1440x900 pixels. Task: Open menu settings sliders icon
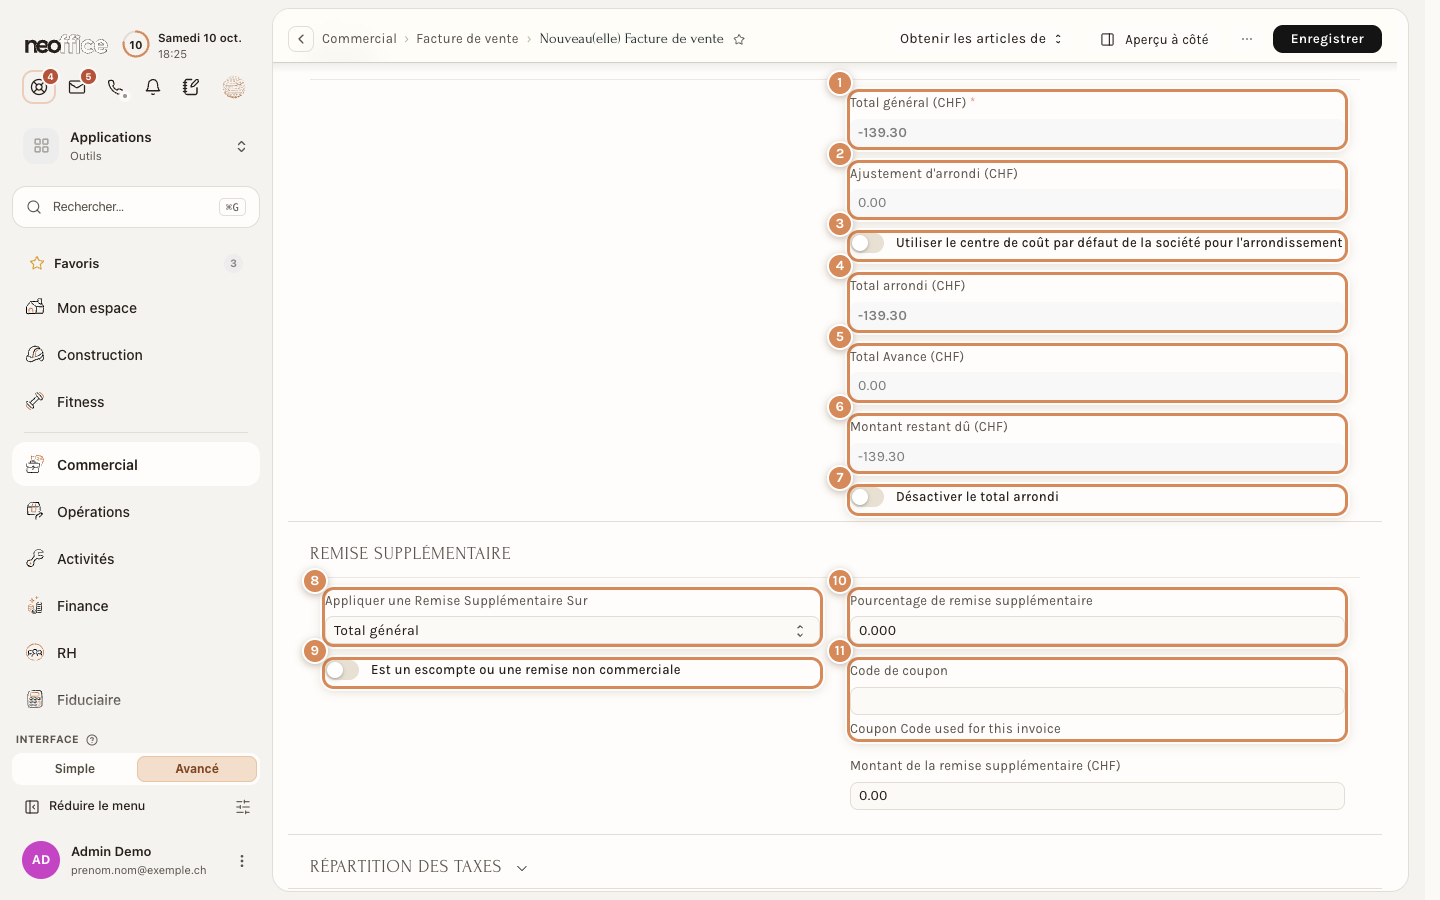click(x=243, y=806)
